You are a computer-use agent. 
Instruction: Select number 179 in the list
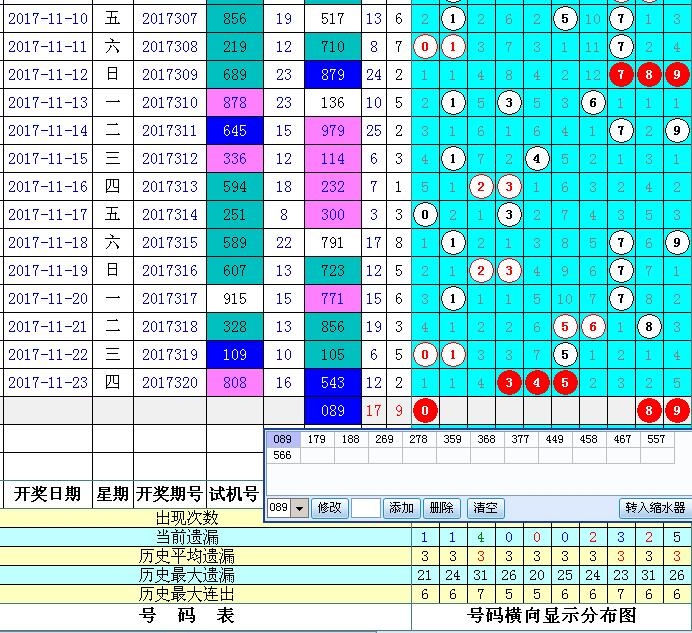pos(319,438)
